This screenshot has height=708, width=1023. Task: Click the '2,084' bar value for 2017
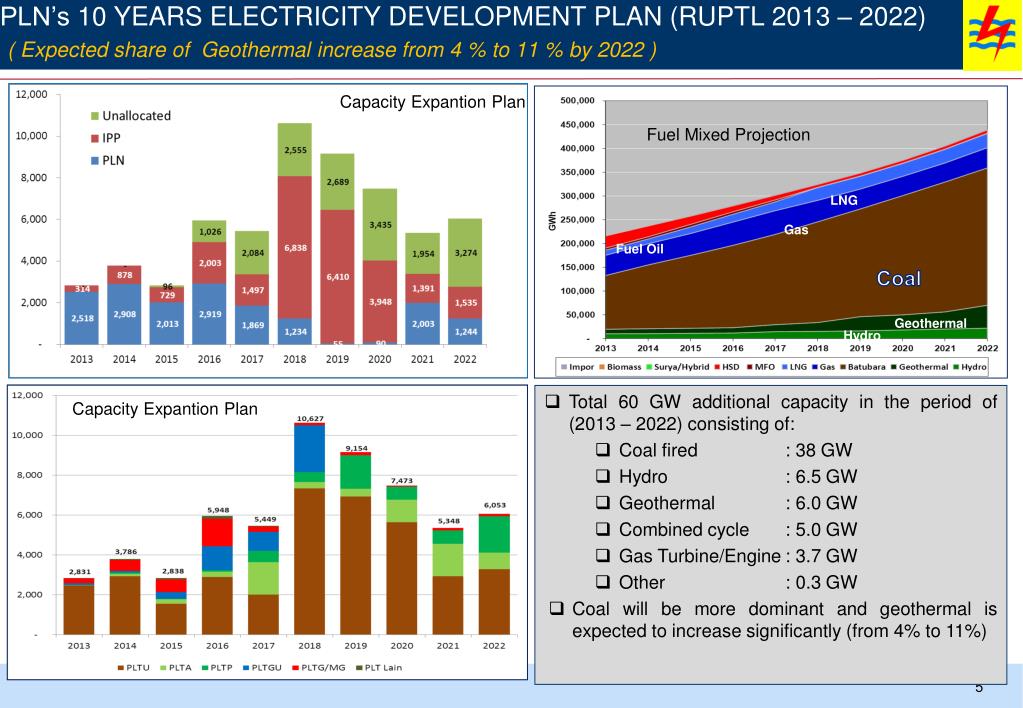[252, 253]
